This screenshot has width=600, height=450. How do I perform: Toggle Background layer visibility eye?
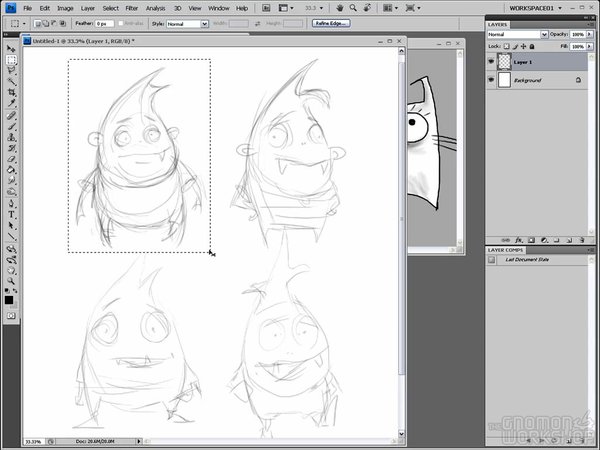coord(491,79)
